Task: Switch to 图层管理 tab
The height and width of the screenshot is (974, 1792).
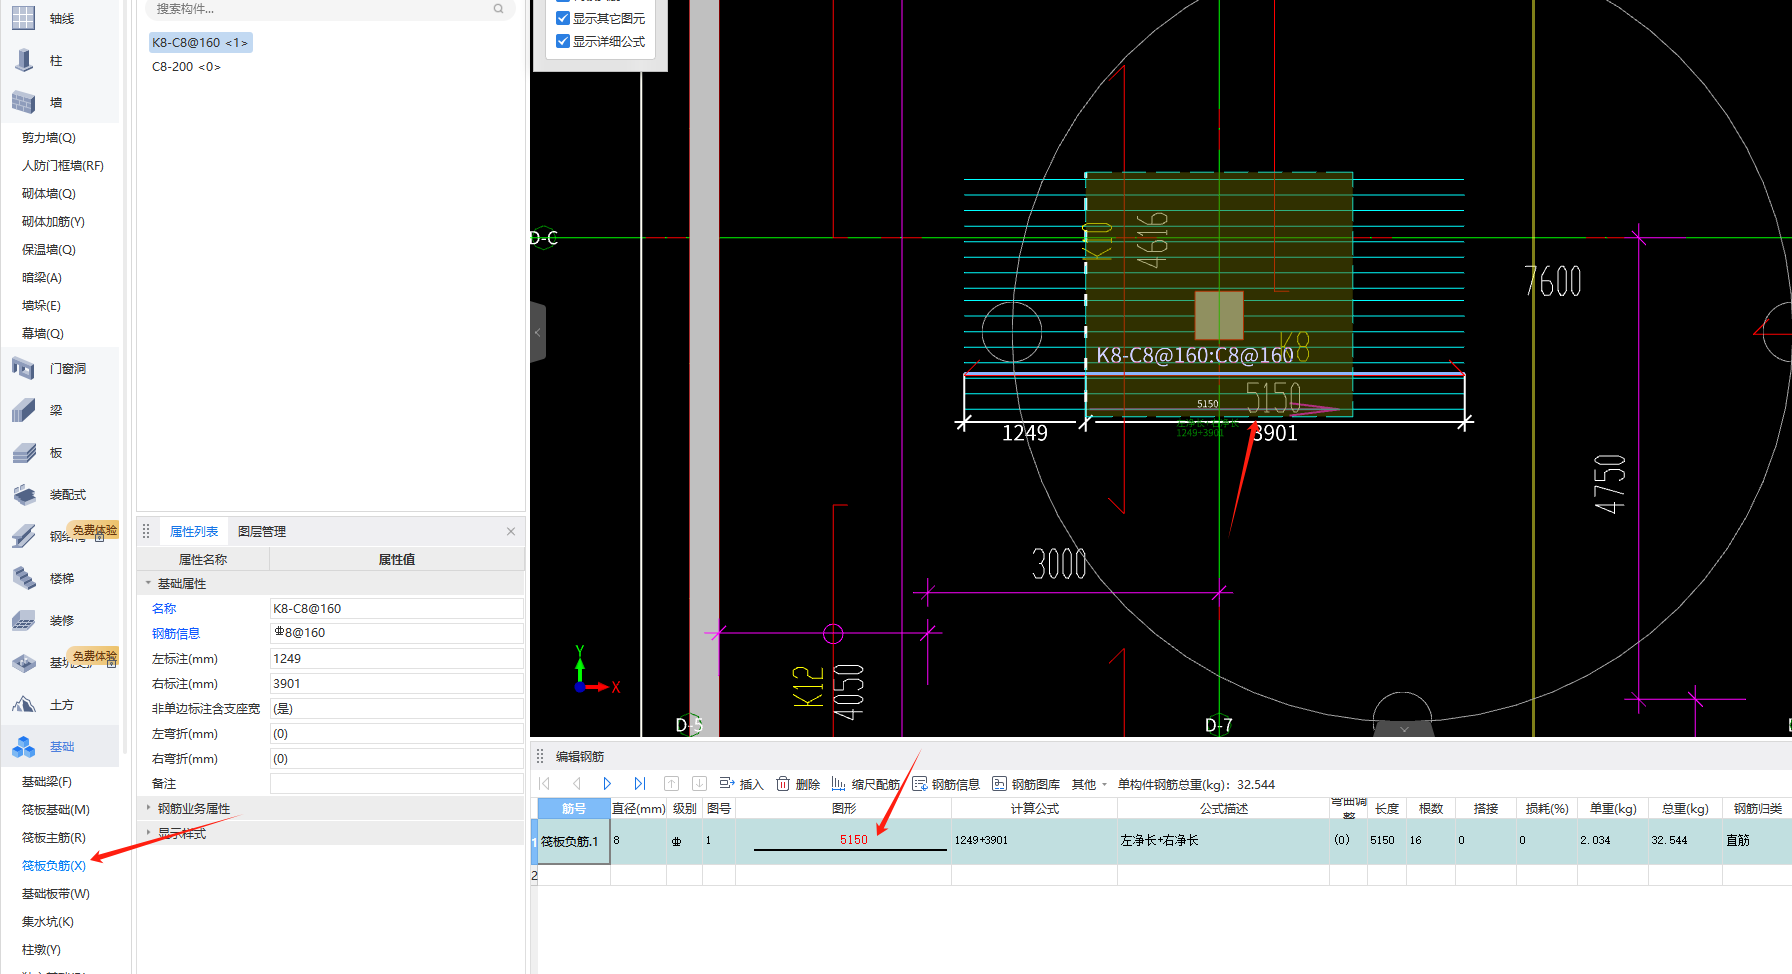Action: [x=262, y=532]
